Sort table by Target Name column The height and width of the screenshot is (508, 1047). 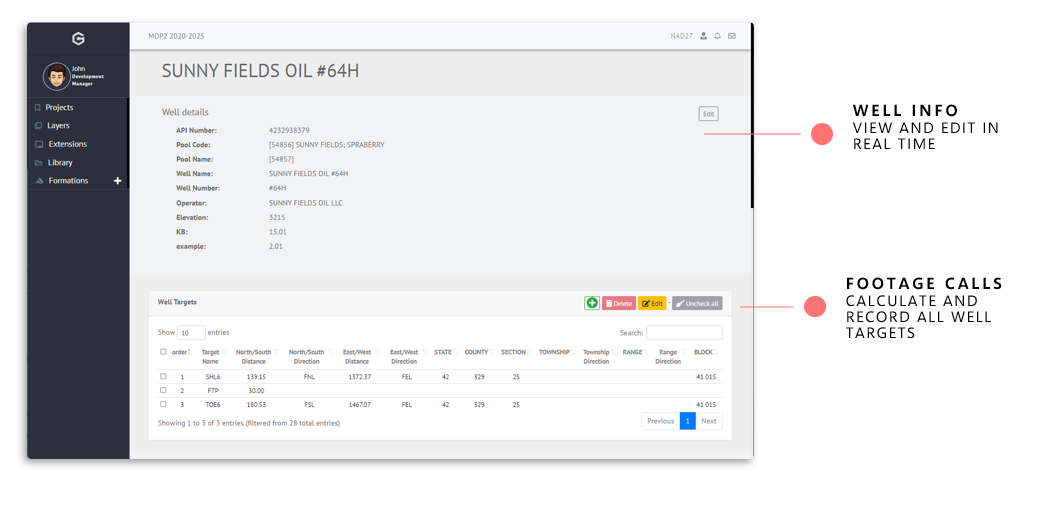(211, 356)
